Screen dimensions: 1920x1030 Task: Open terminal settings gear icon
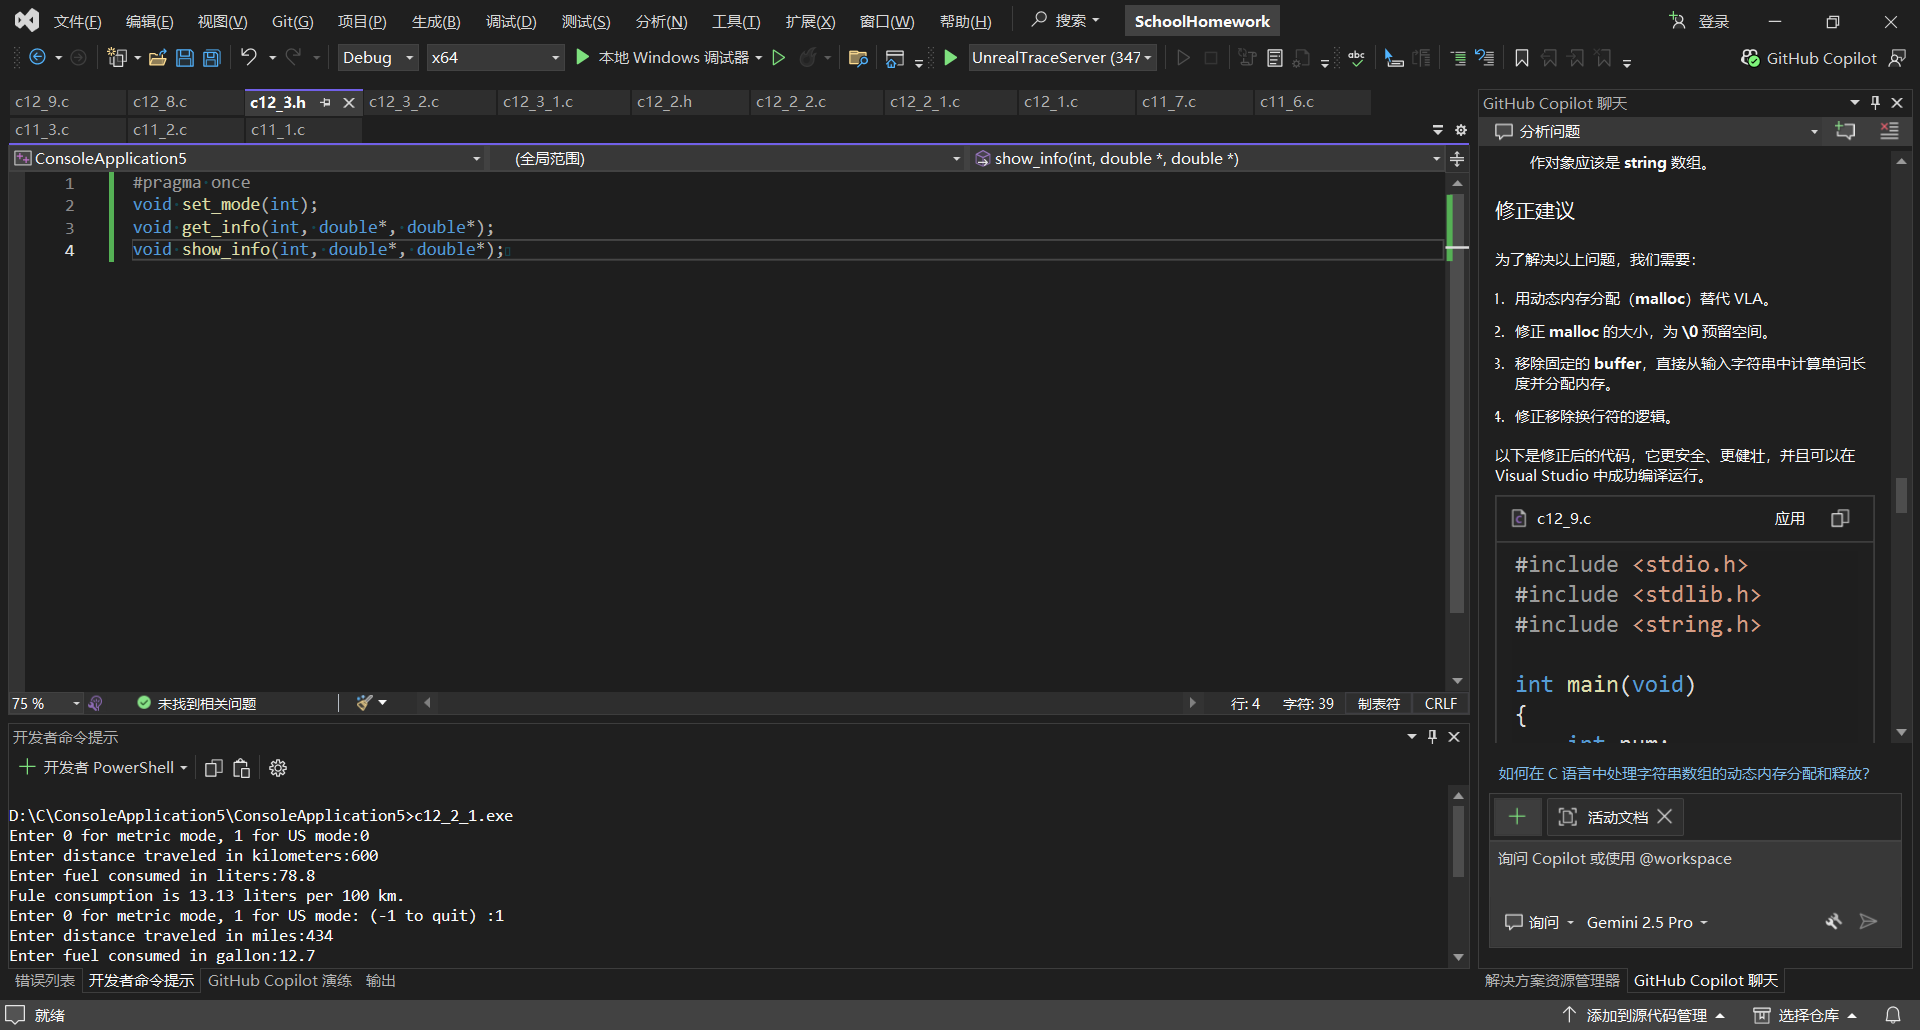pos(278,768)
